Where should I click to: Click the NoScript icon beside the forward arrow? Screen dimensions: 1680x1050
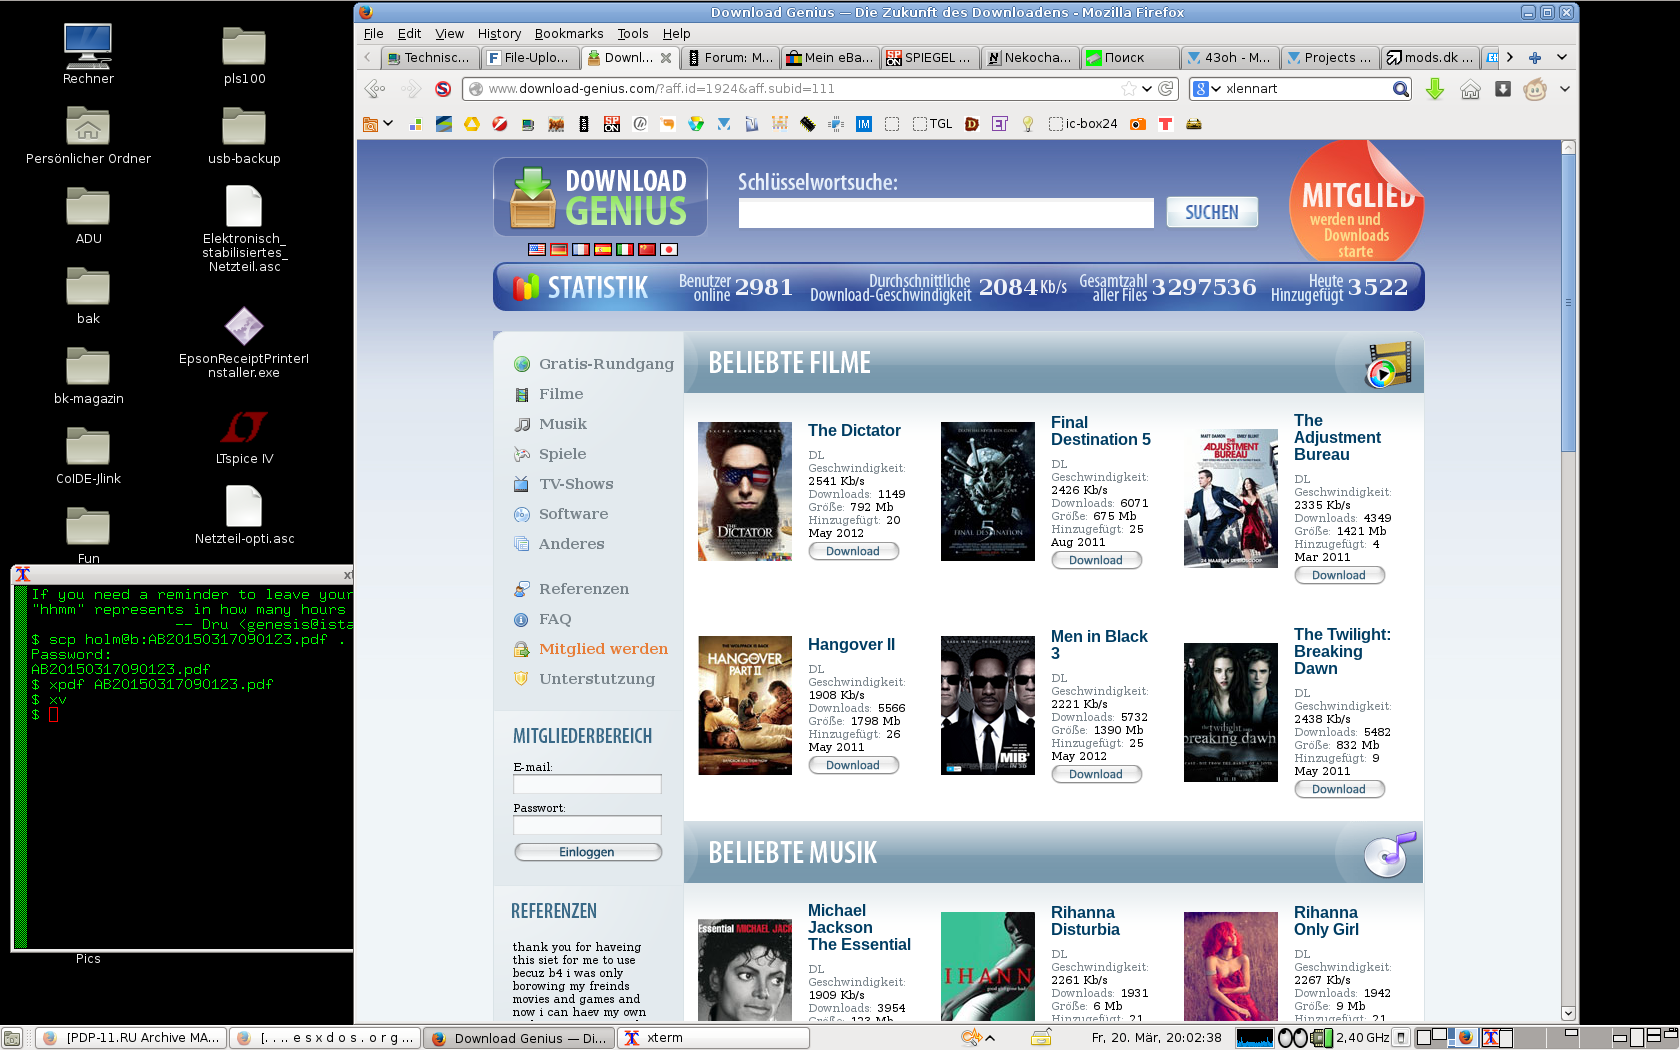pyautogui.click(x=443, y=89)
